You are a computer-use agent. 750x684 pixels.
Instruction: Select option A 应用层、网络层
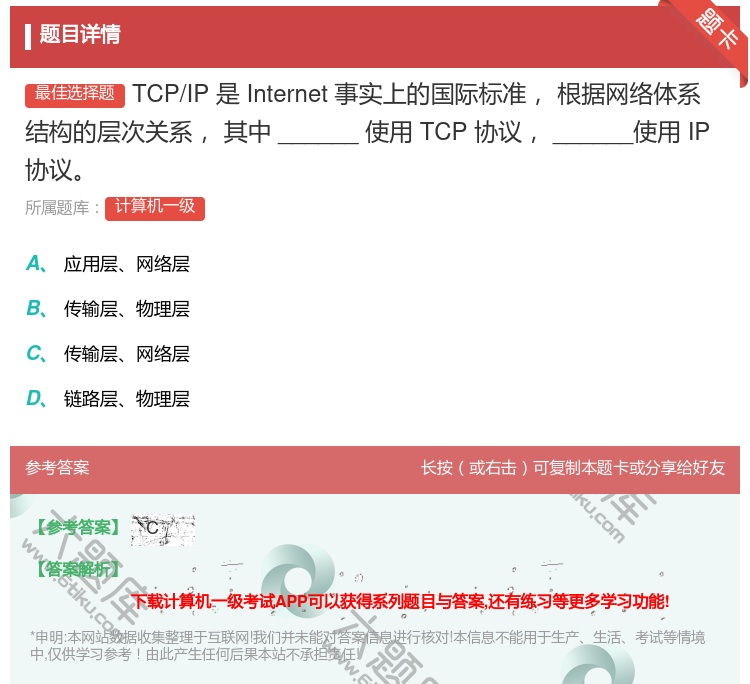(x=108, y=264)
